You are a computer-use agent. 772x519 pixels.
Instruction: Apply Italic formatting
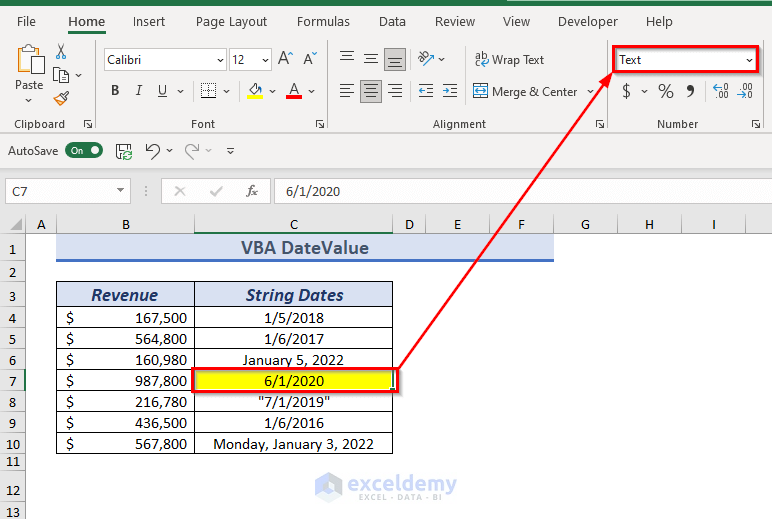pyautogui.click(x=139, y=91)
